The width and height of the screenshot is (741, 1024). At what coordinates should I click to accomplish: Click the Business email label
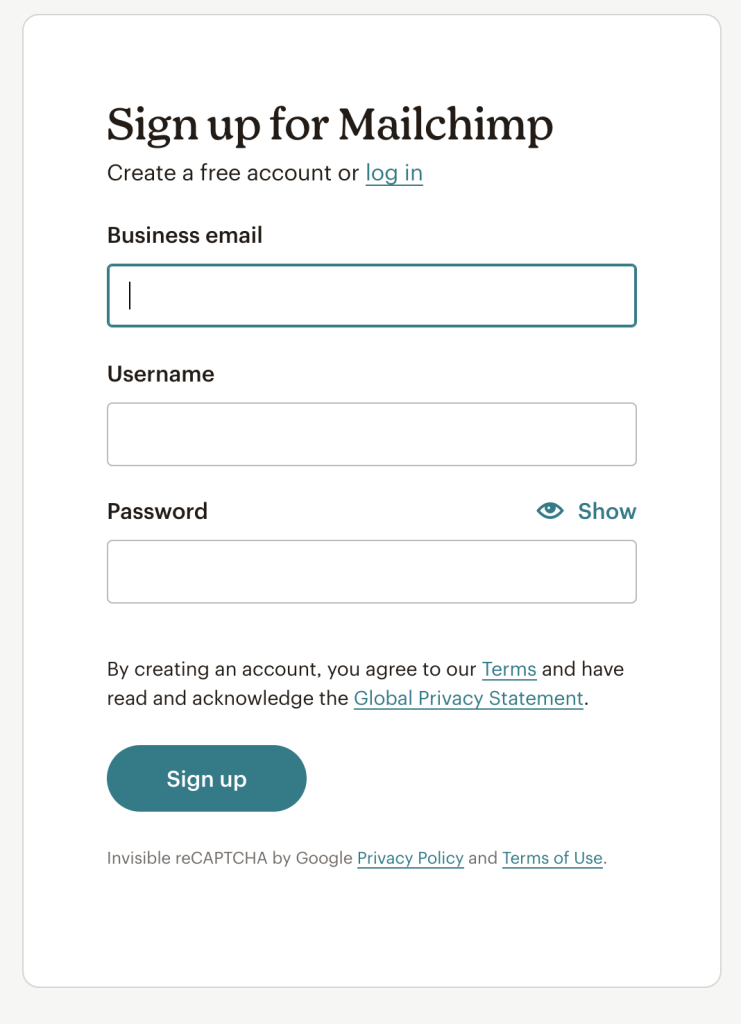[185, 235]
